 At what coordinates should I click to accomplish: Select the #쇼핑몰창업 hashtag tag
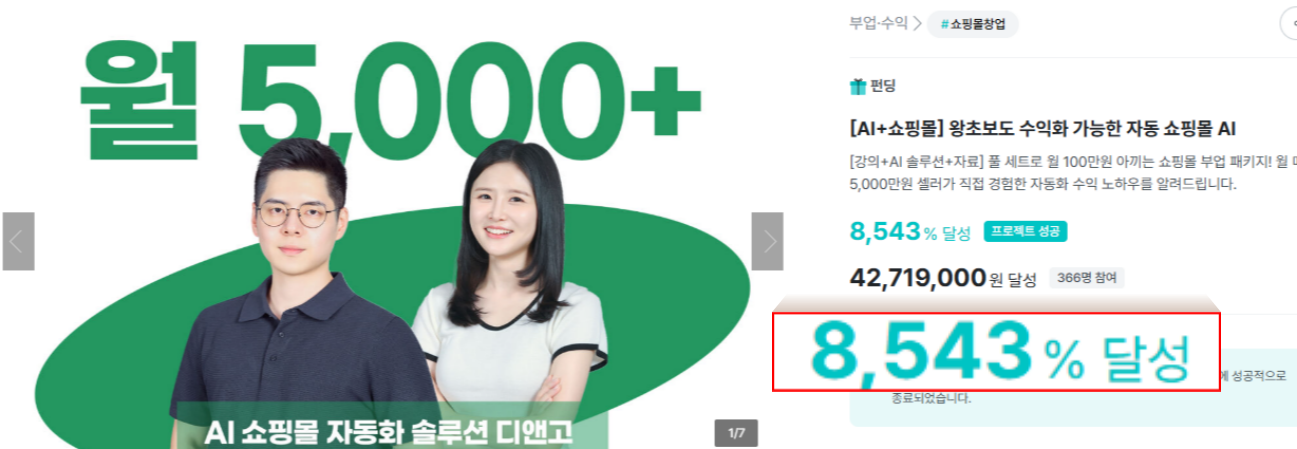[x=973, y=24]
